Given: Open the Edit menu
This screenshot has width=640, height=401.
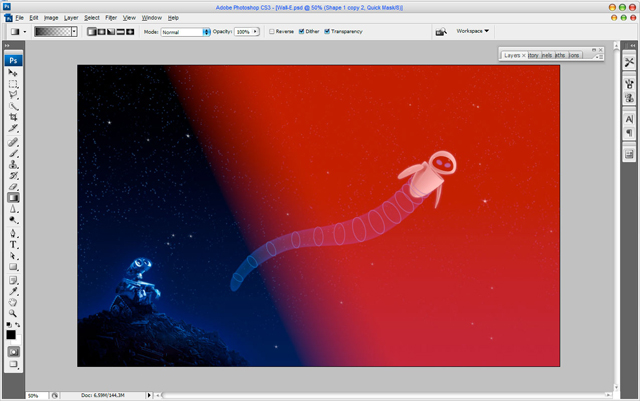Looking at the screenshot, I should click(34, 18).
